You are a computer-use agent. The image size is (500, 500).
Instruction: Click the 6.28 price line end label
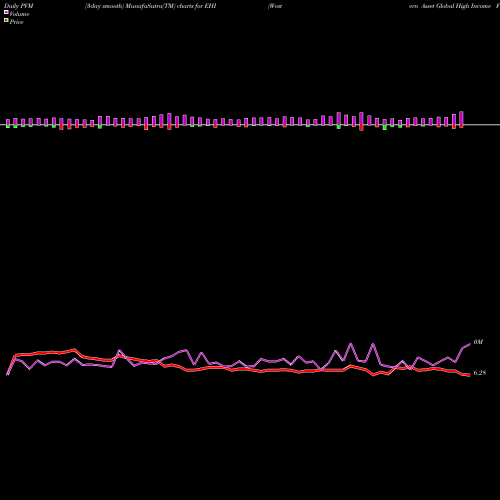click(480, 373)
